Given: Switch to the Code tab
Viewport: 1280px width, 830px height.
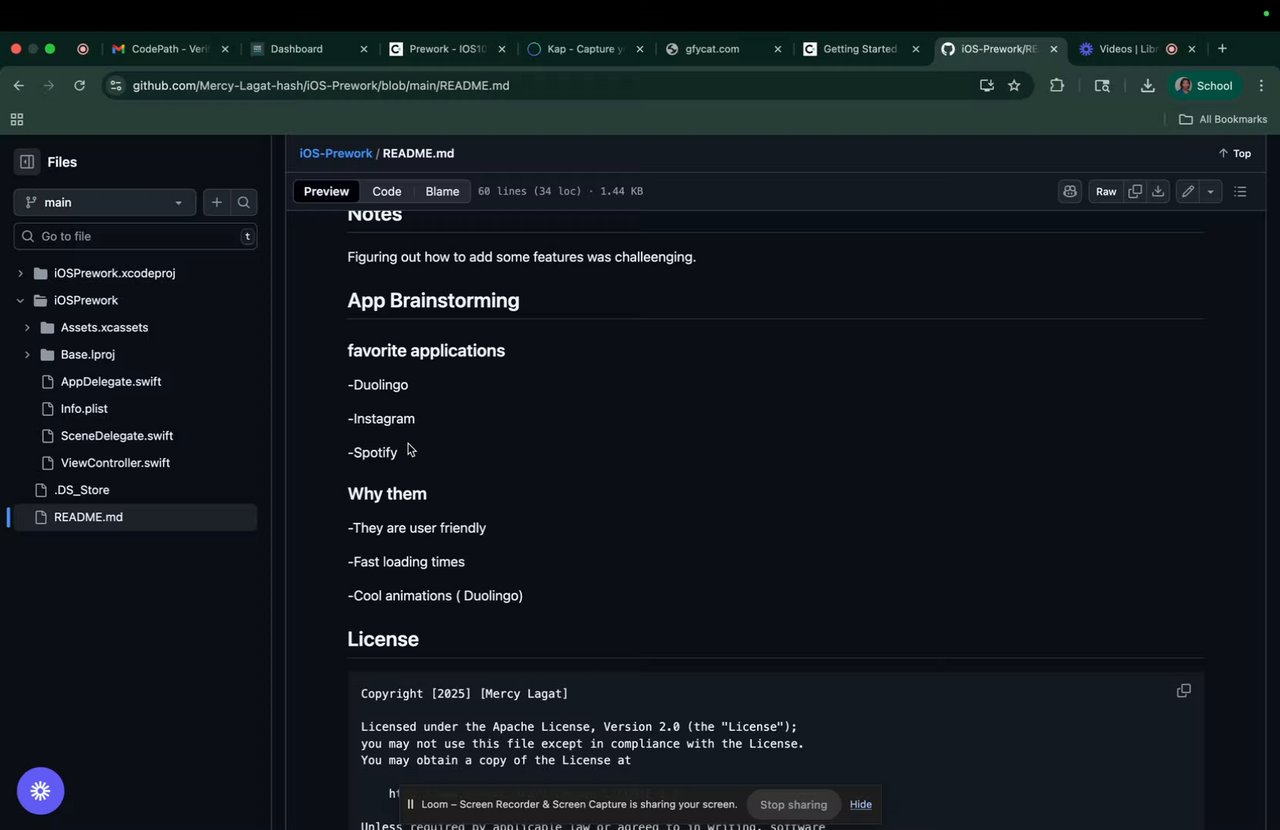Looking at the screenshot, I should pyautogui.click(x=387, y=191).
